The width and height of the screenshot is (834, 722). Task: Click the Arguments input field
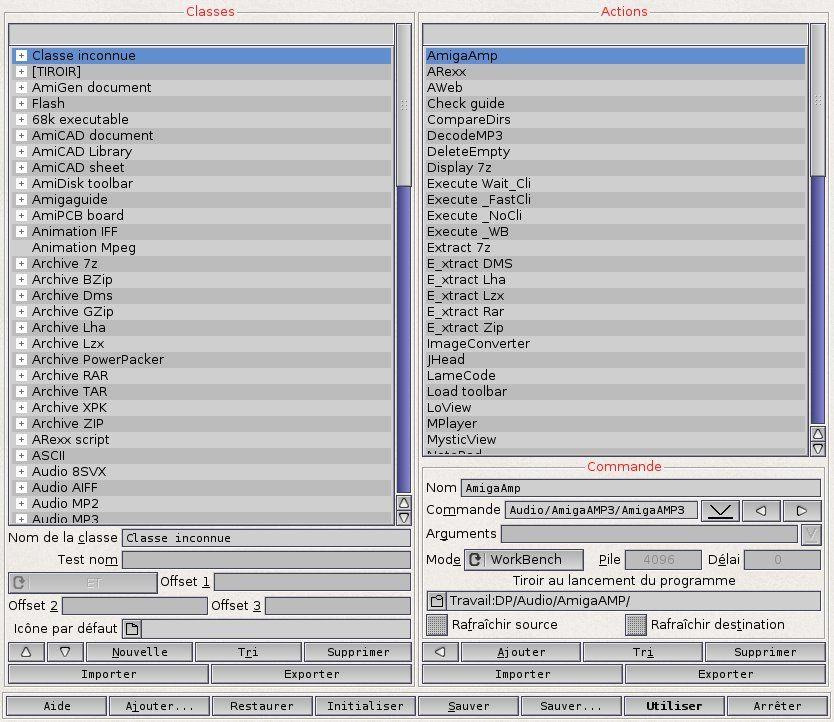tap(649, 534)
